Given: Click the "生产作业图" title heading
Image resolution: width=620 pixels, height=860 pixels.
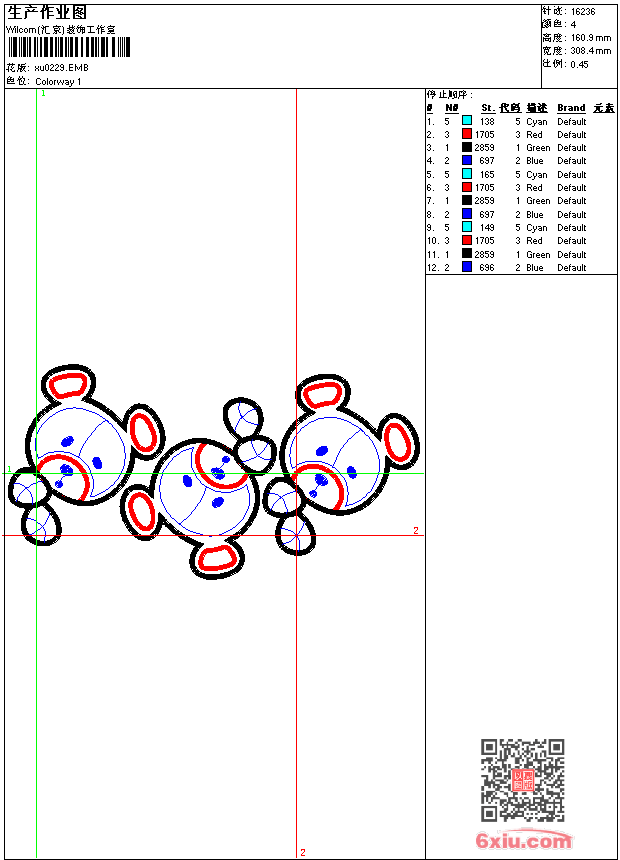Looking at the screenshot, I should [x=47, y=12].
